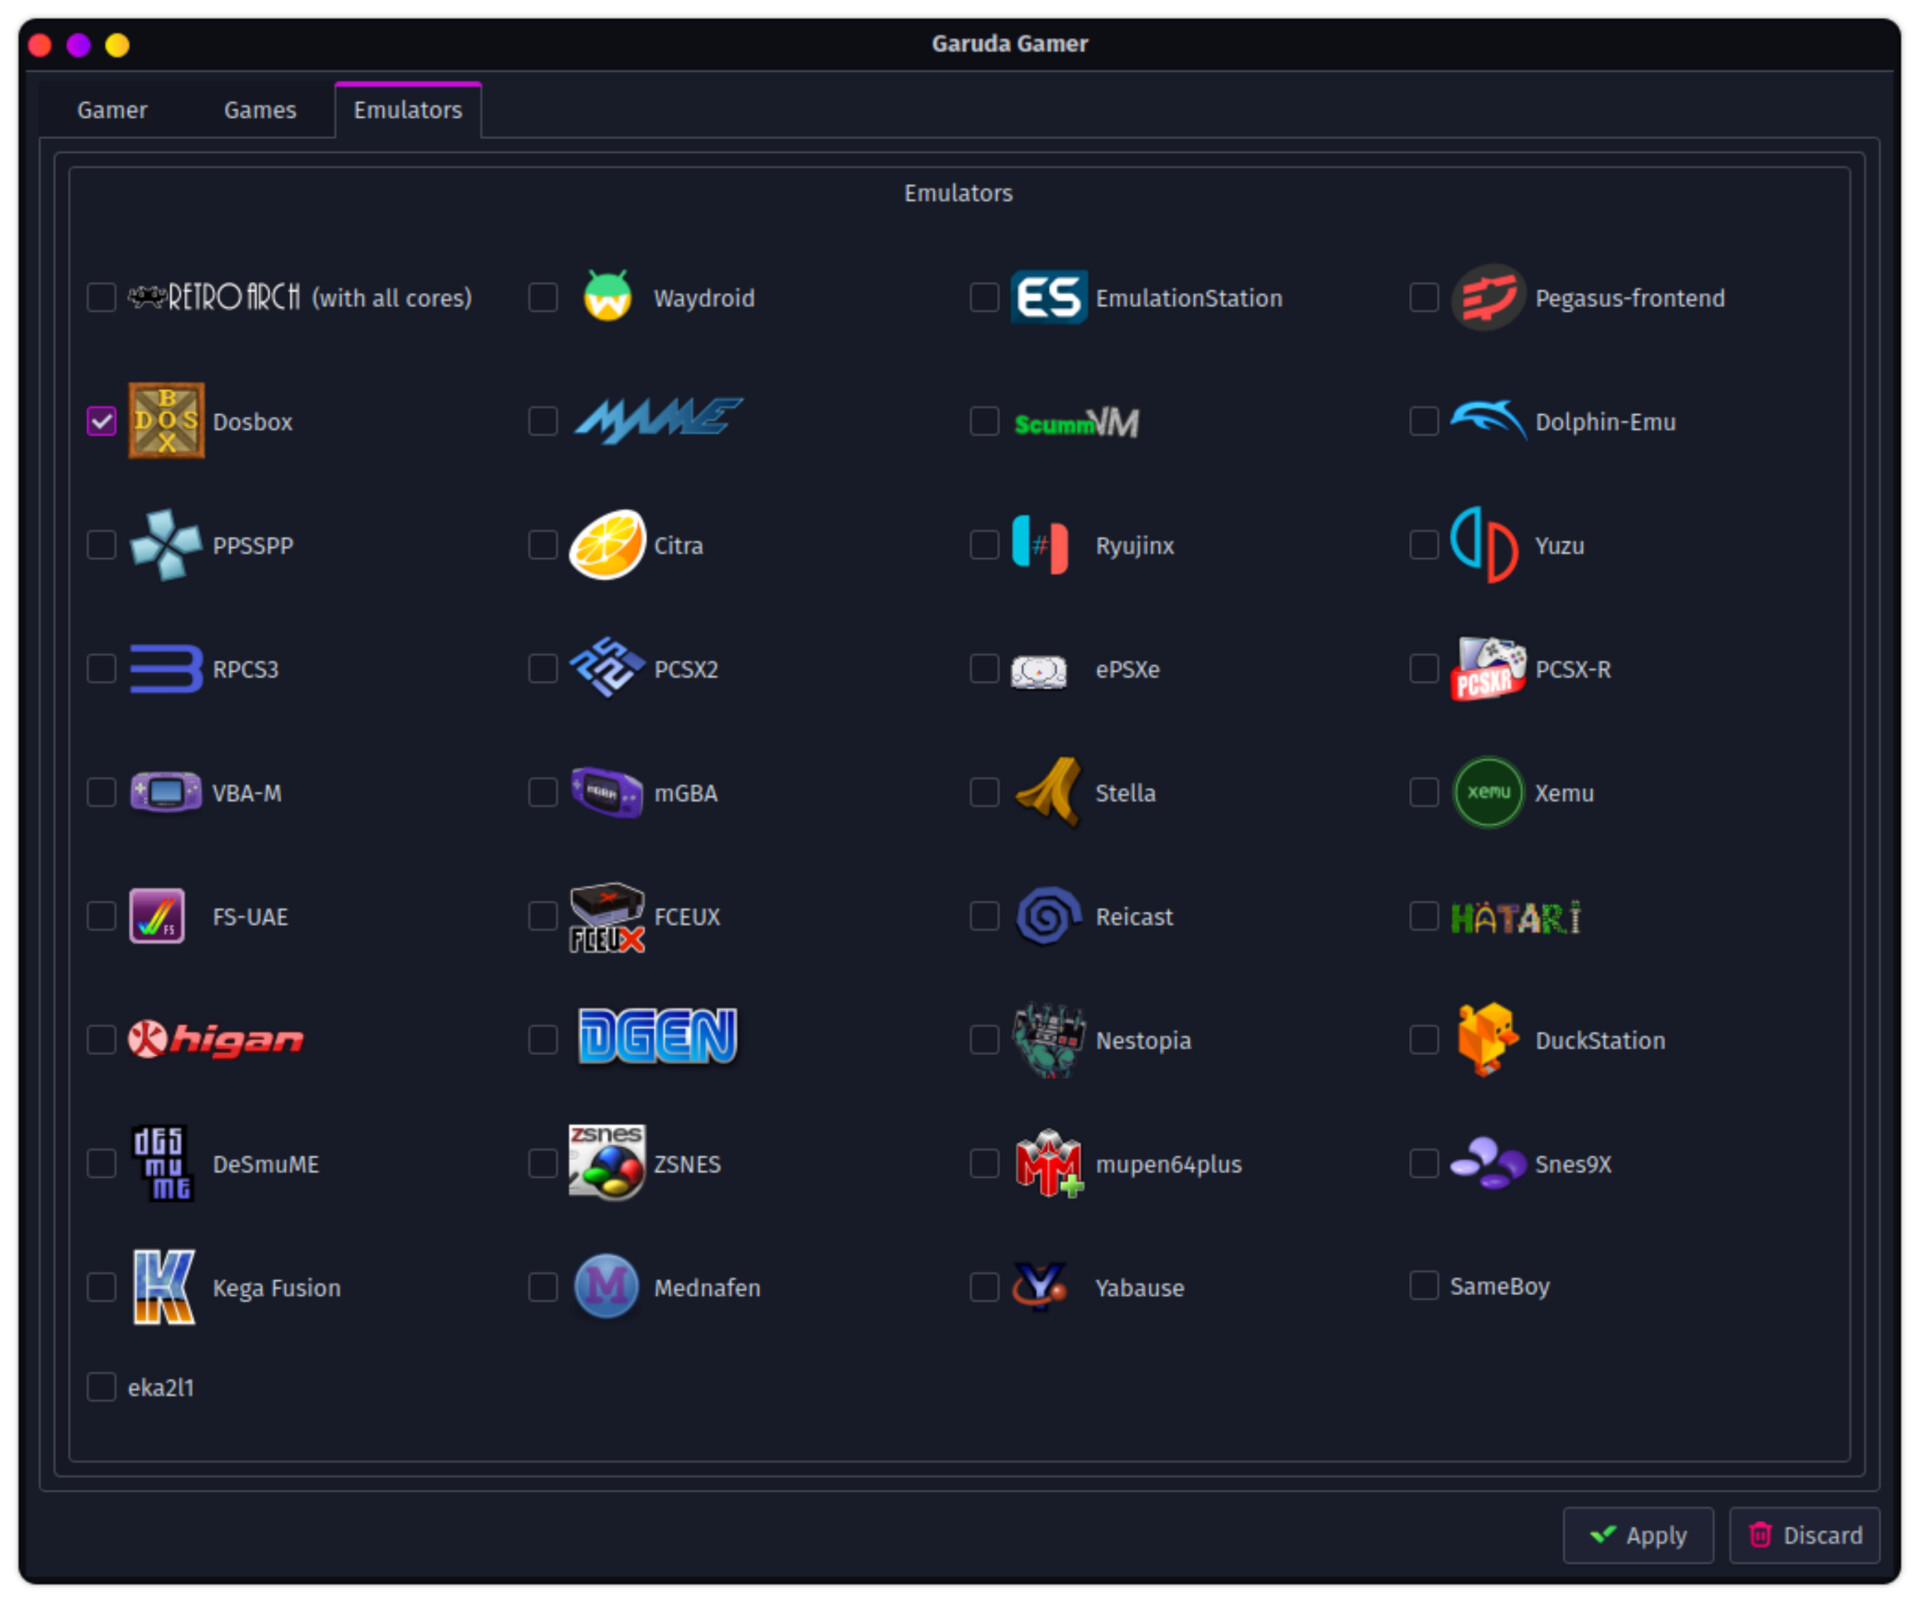
Task: Click the Pegasus-frontend red icon
Action: pyautogui.click(x=1488, y=297)
